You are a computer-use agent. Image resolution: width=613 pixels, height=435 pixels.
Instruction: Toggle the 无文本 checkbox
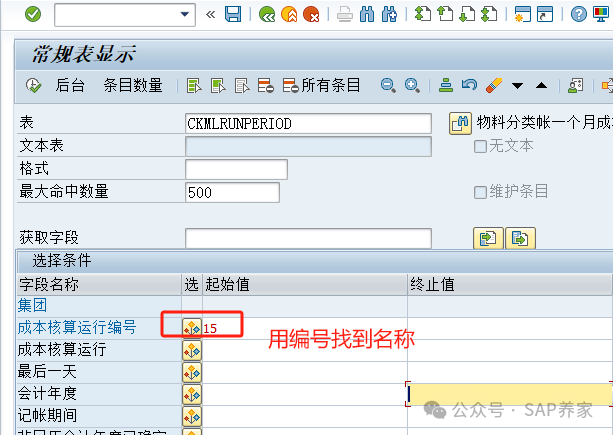480,147
